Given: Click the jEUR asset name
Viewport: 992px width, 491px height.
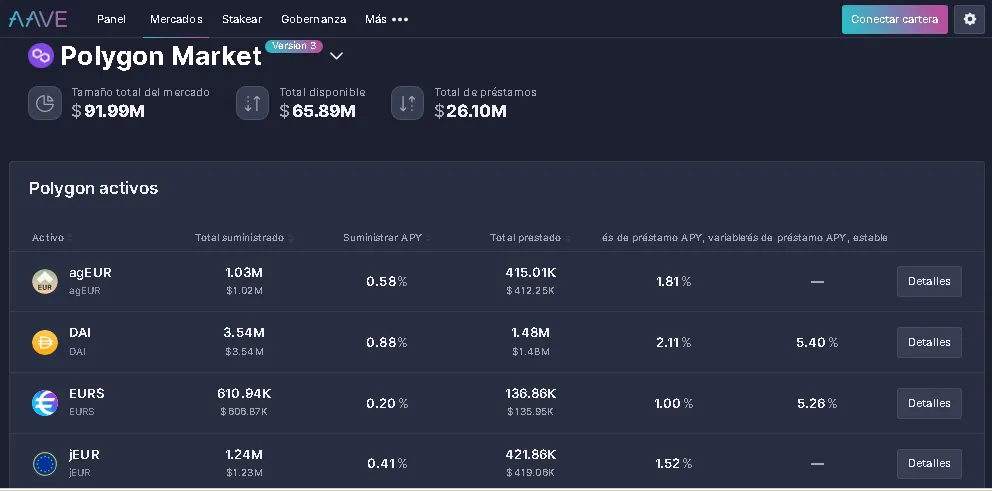Looking at the screenshot, I should click(84, 455).
